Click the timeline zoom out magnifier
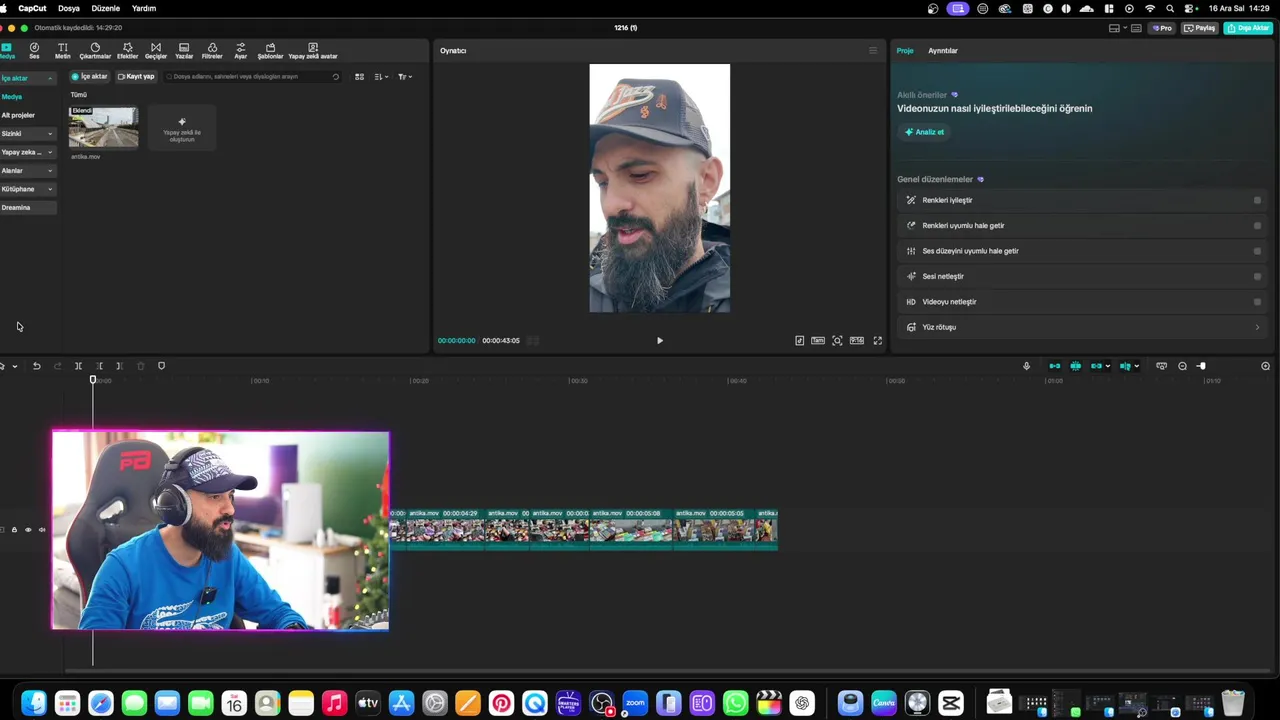1280x720 pixels. coord(1182,366)
